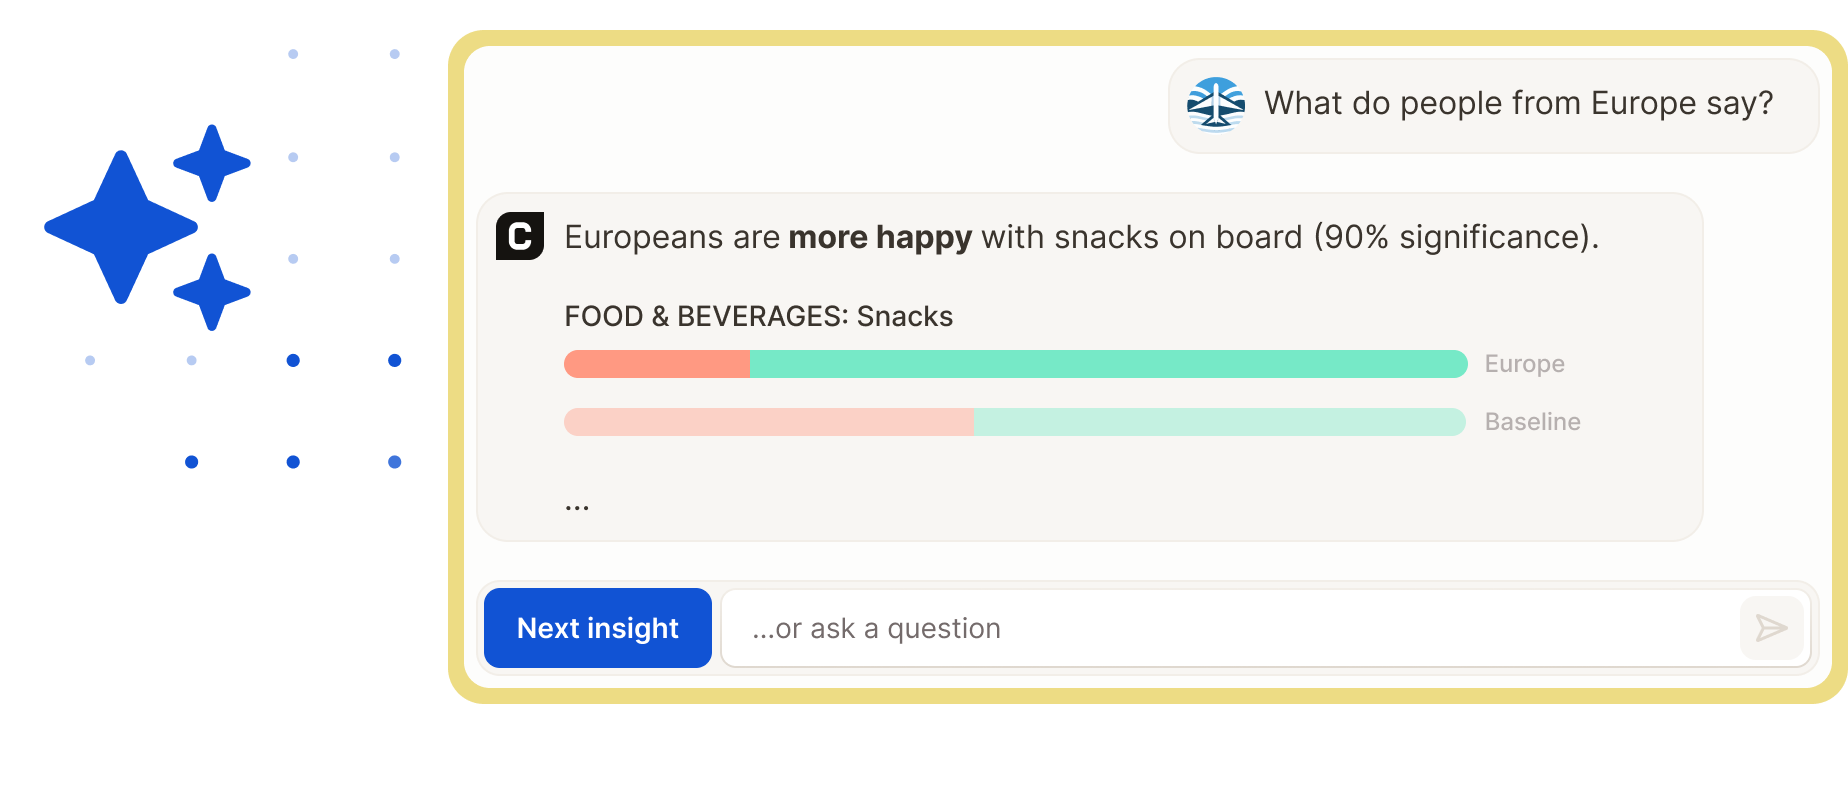
Task: Click the small lower sparkle star
Action: coord(212,292)
